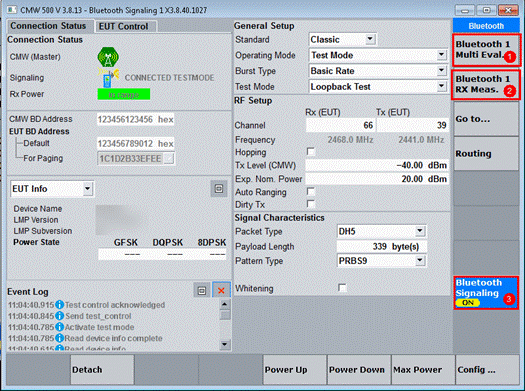Screen dimensions: 525x391
Task: Enable the Whitening checkbox
Action: (342, 288)
